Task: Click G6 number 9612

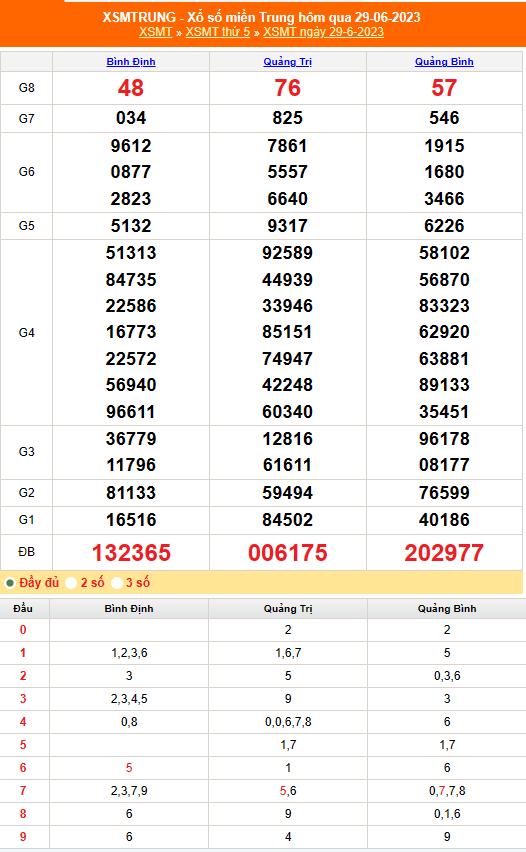Action: (x=131, y=146)
